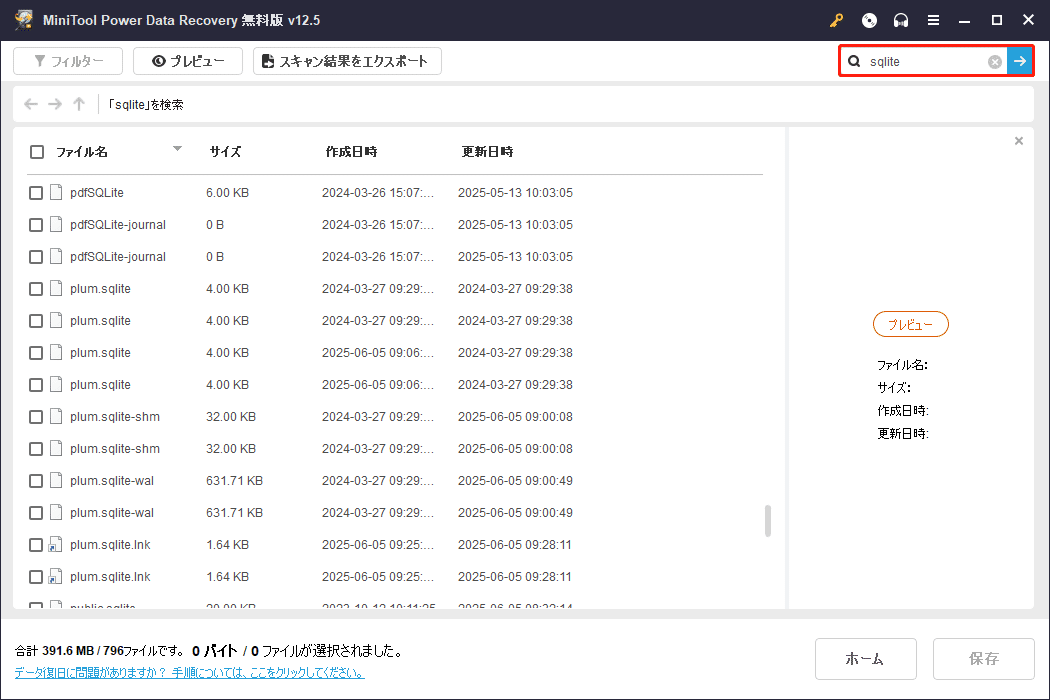Check the plum.sqlite-wal file checkbox
Viewport: 1050px width, 700px height.
pos(36,480)
